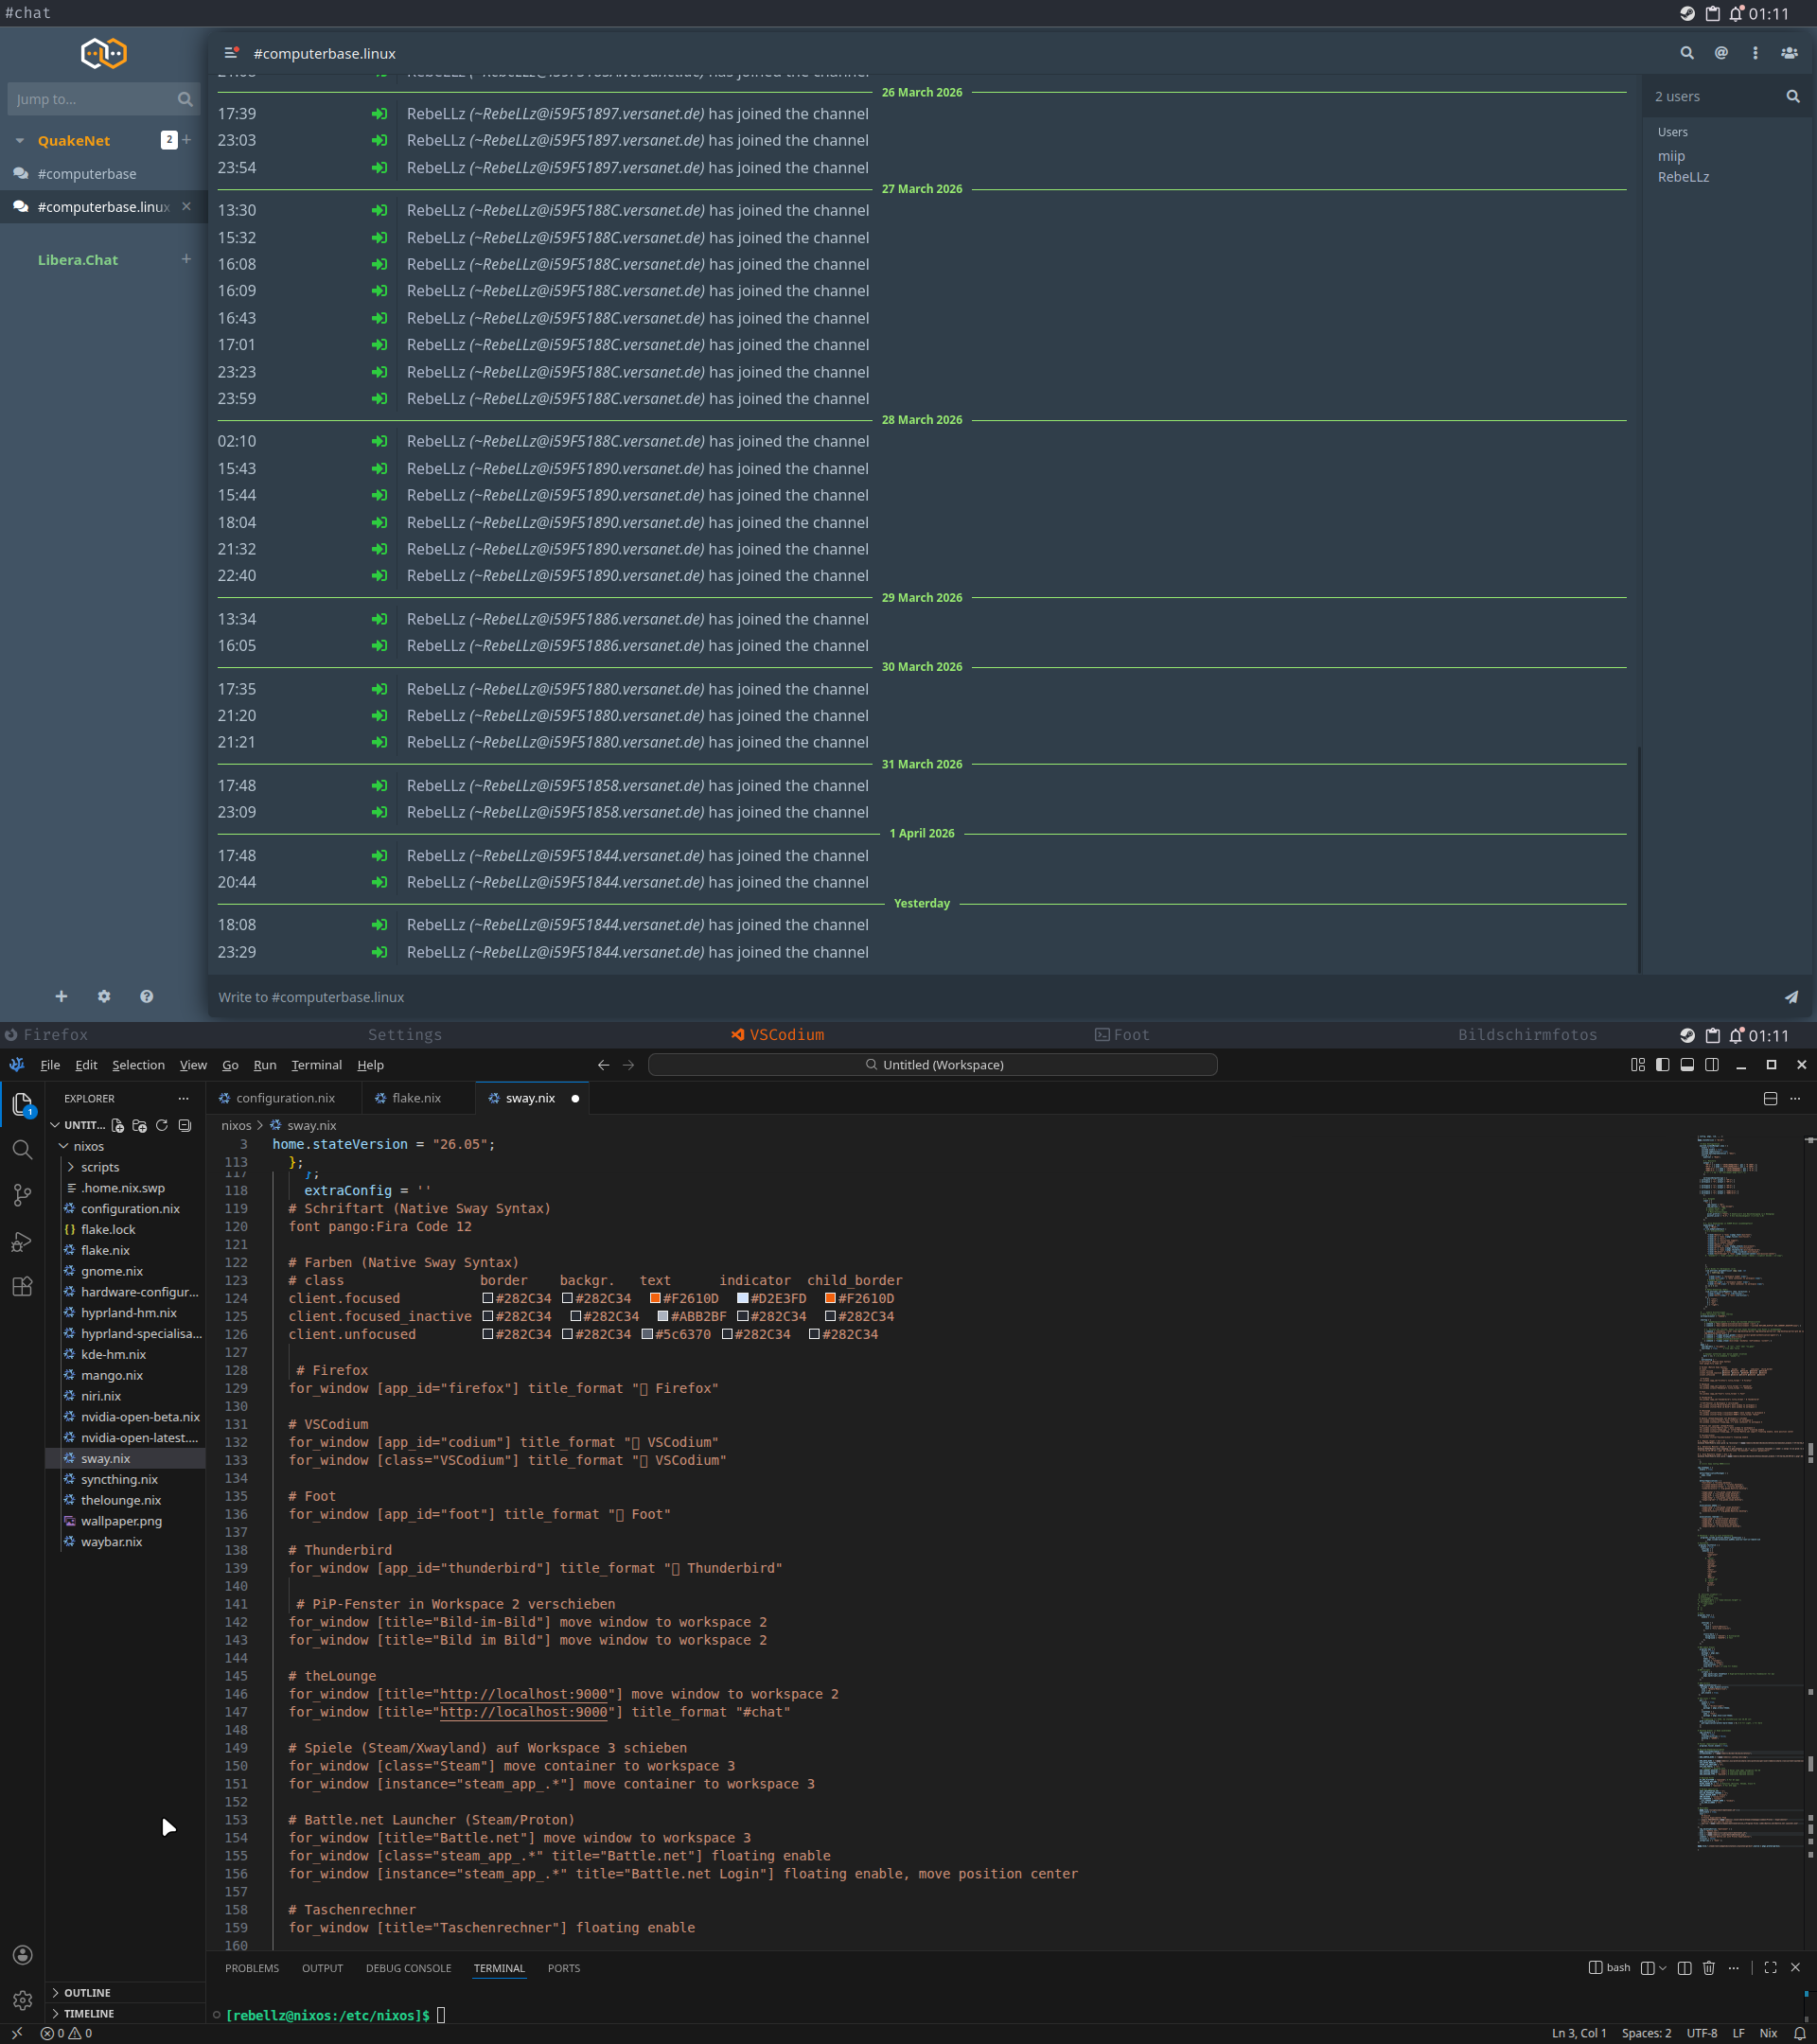Screen dimensions: 1817x2044
Task: Open sway.nix in the Explorer tree
Action: click(x=105, y=1458)
